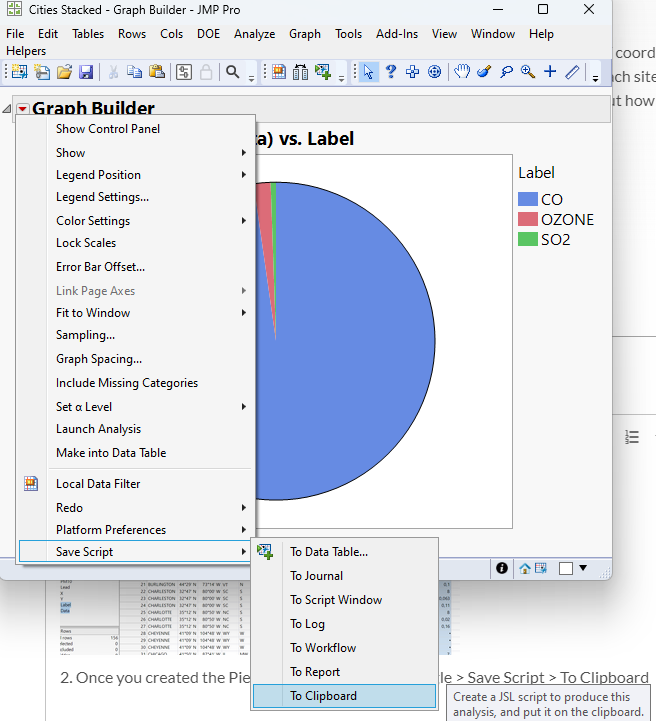Click the New Data Table toolbar icon
The image size is (656, 721).
(x=20, y=72)
